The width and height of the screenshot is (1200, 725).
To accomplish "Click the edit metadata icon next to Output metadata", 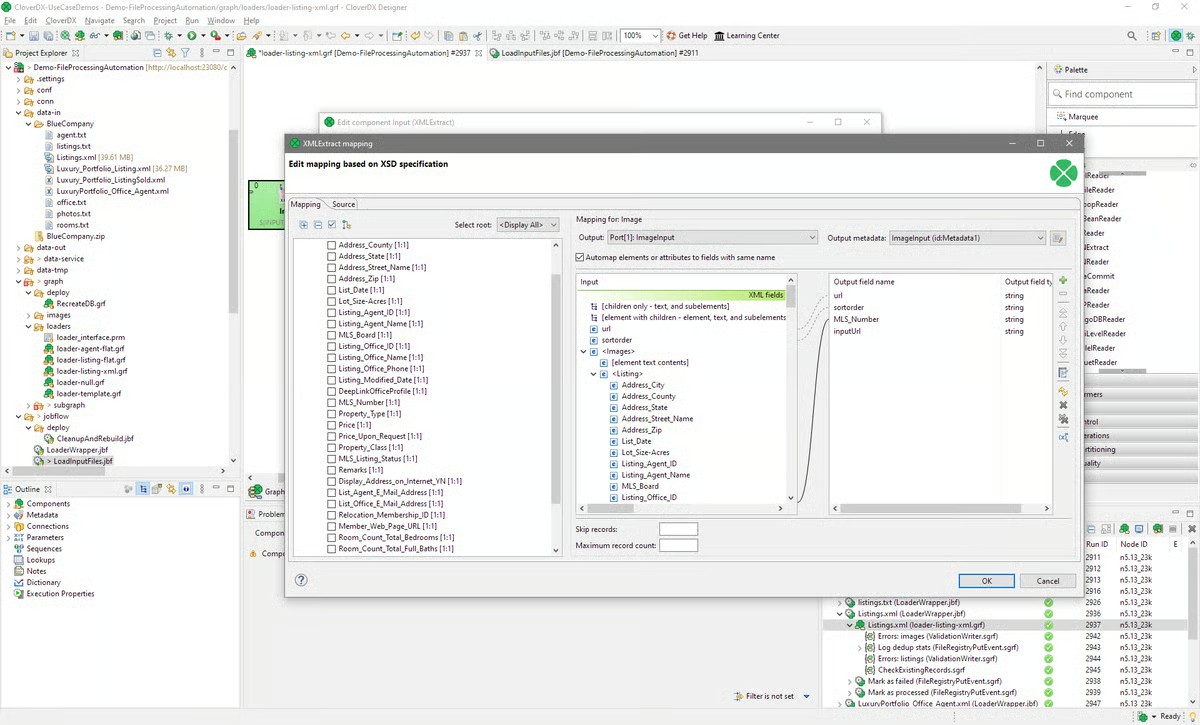I will (1058, 238).
